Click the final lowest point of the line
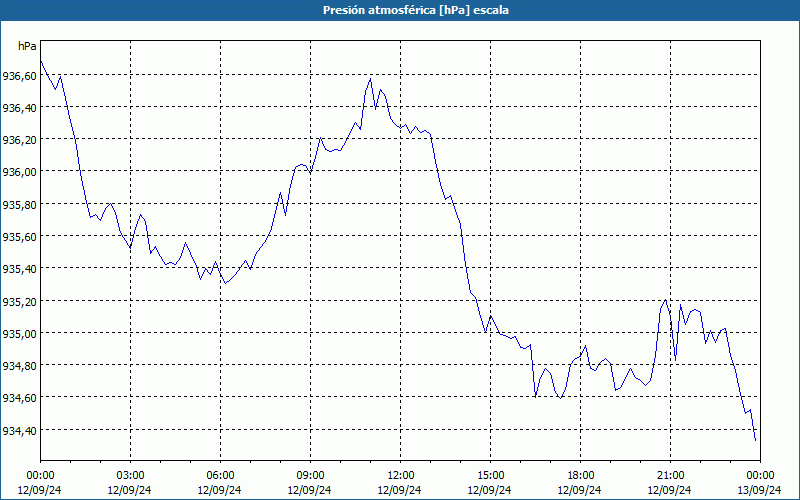 click(755, 440)
